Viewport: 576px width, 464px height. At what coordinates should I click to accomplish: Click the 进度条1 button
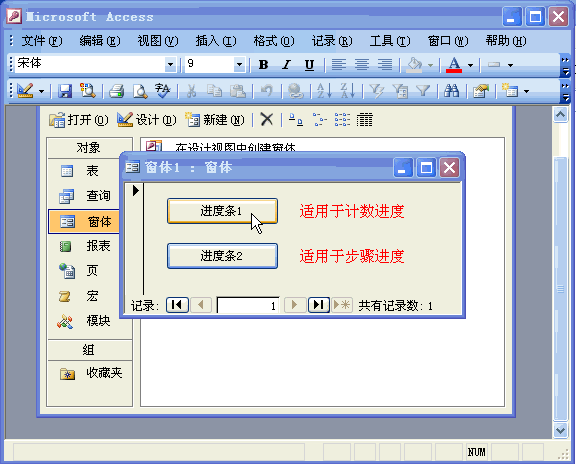(x=222, y=211)
